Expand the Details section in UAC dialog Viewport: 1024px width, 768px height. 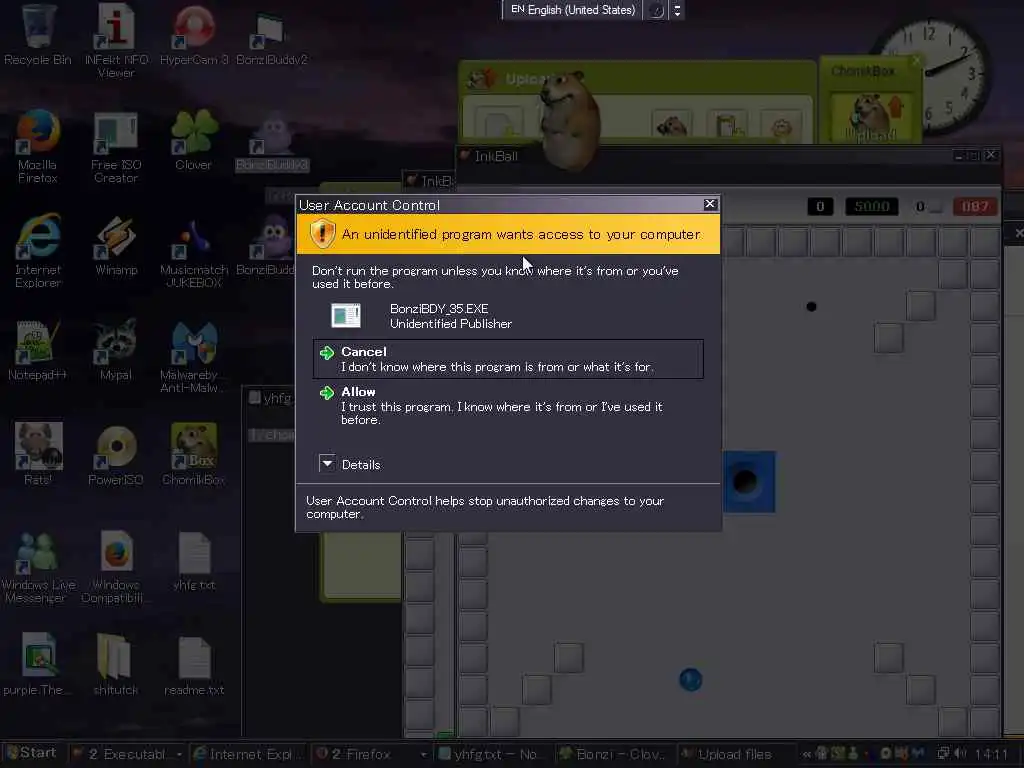(x=349, y=464)
